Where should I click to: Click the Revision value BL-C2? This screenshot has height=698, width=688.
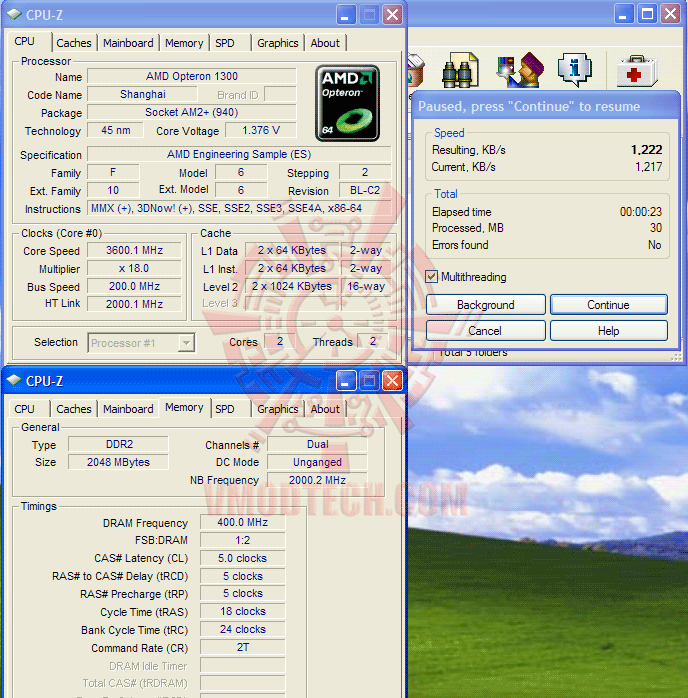[x=365, y=190]
